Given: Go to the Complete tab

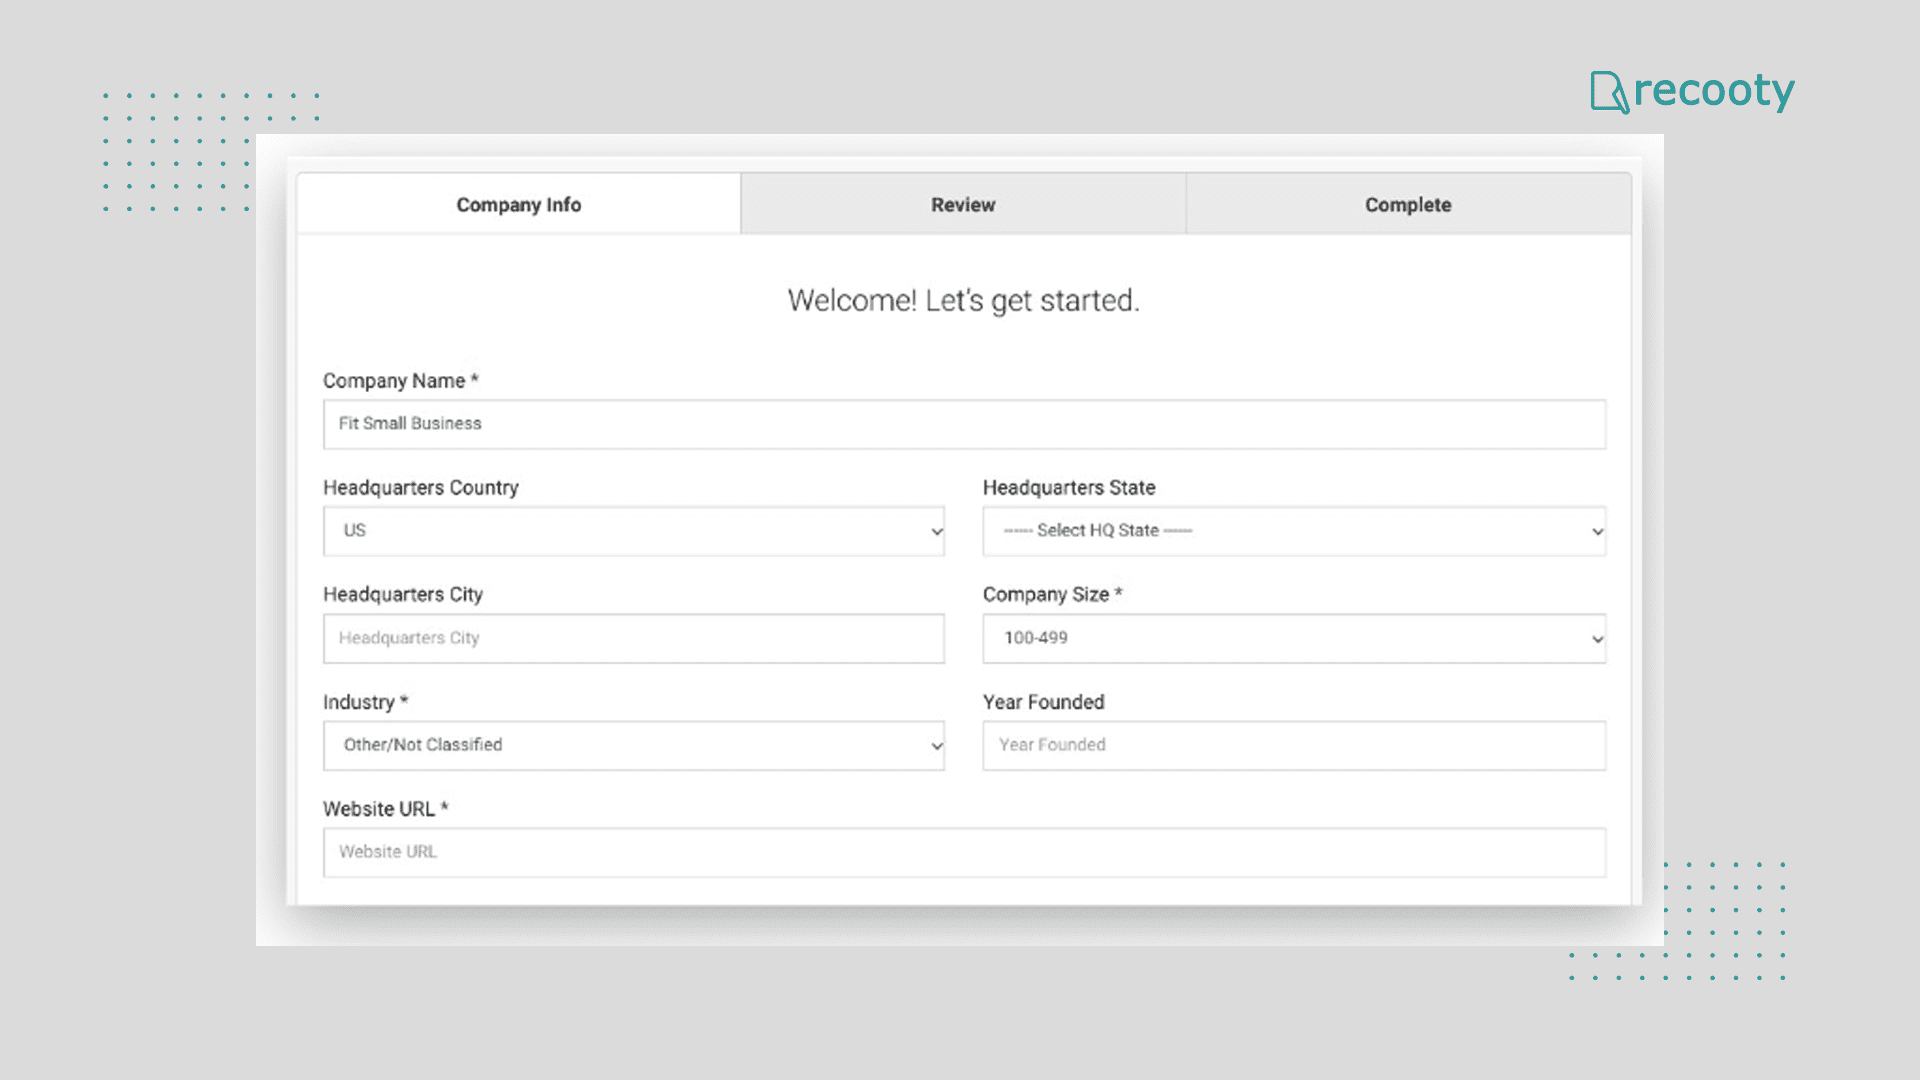Looking at the screenshot, I should tap(1408, 205).
